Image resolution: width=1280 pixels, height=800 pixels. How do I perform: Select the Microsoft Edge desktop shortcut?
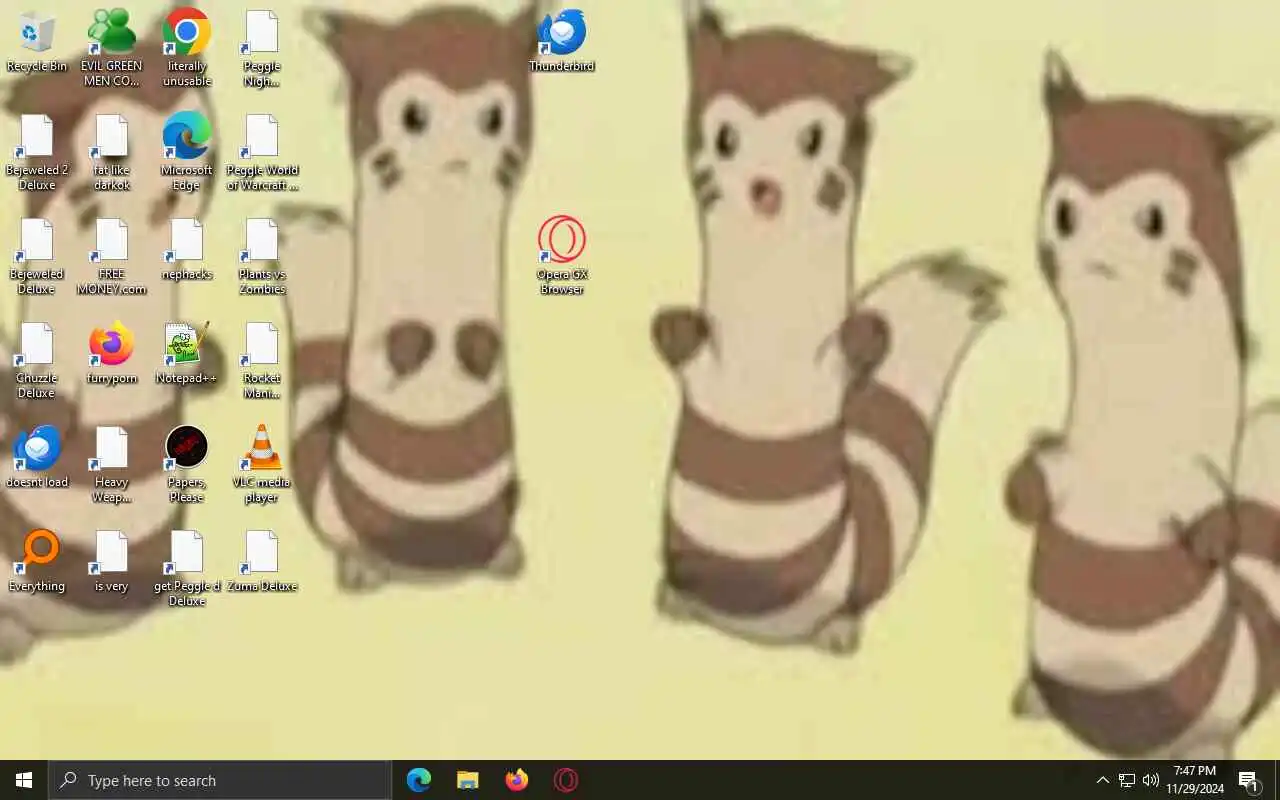tap(187, 152)
